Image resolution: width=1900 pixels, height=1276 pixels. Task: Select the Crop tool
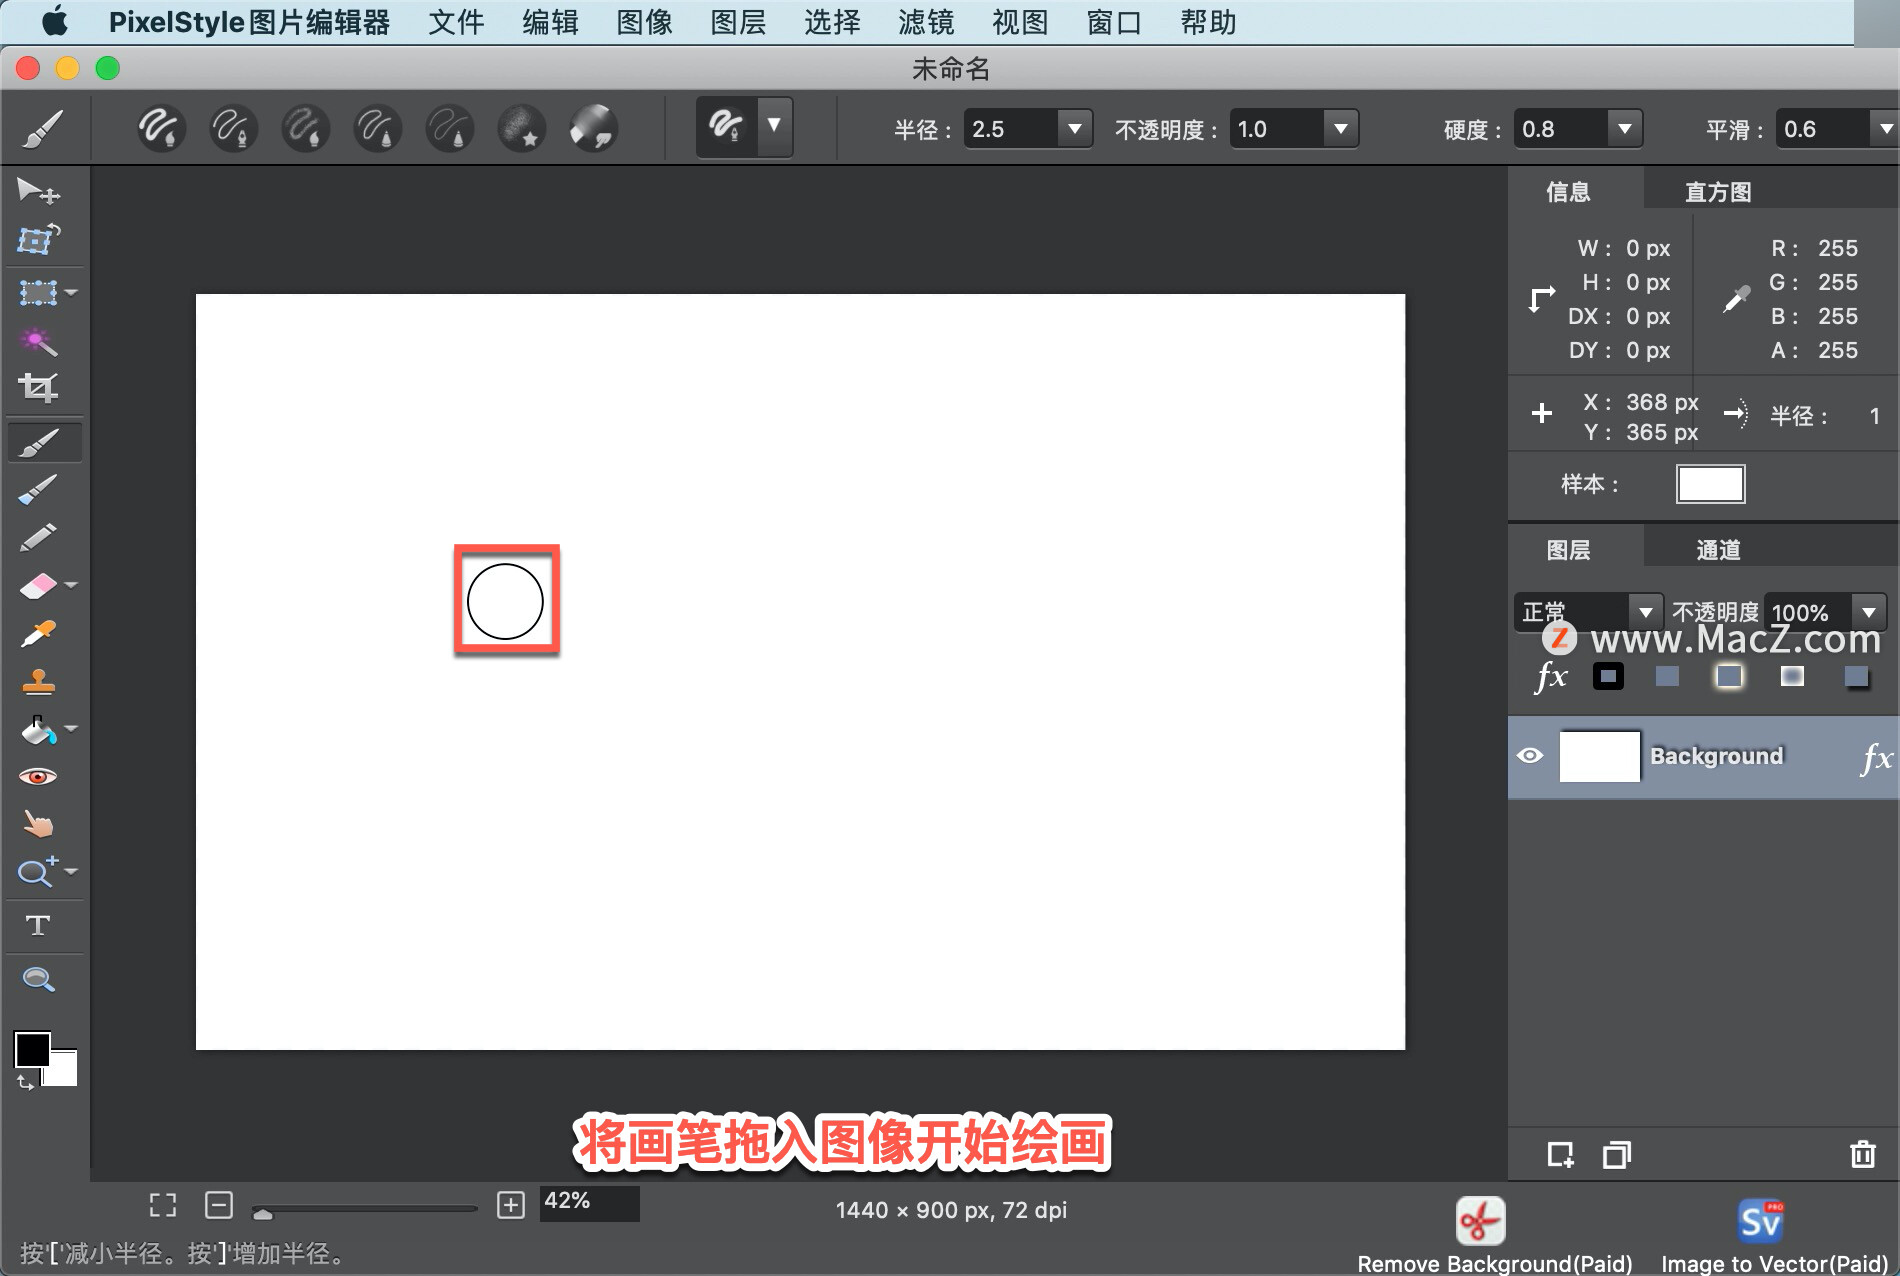click(38, 388)
